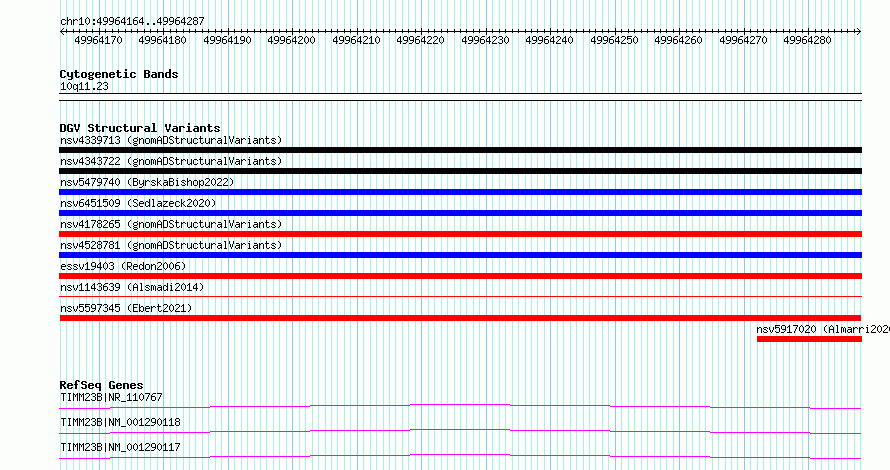
Task: Click ruler position 49964220
Action: 420,40
